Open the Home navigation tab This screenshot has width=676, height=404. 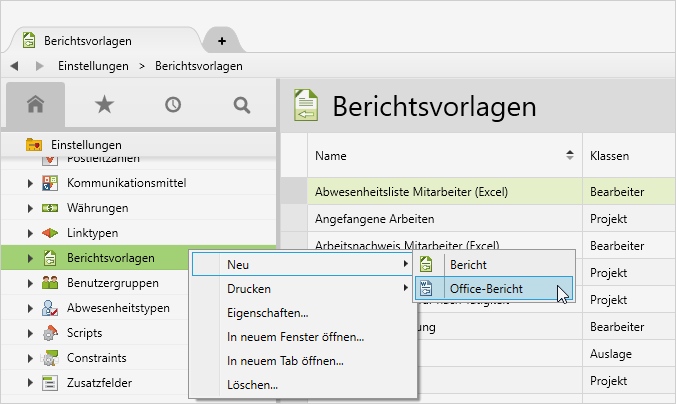35,104
